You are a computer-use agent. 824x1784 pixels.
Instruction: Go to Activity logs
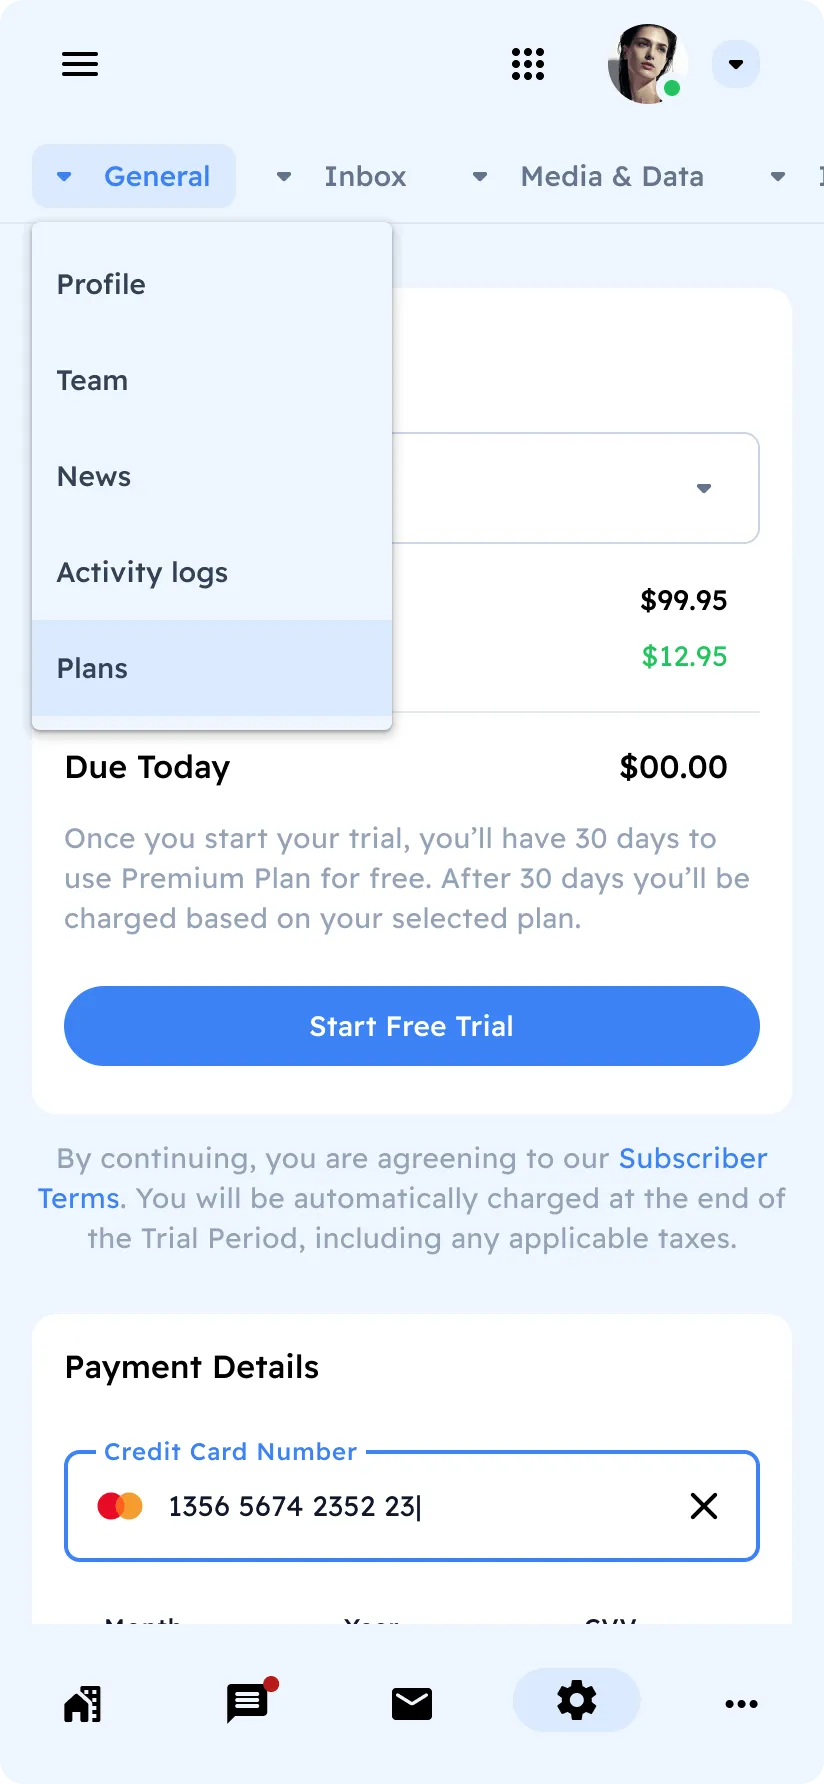142,572
